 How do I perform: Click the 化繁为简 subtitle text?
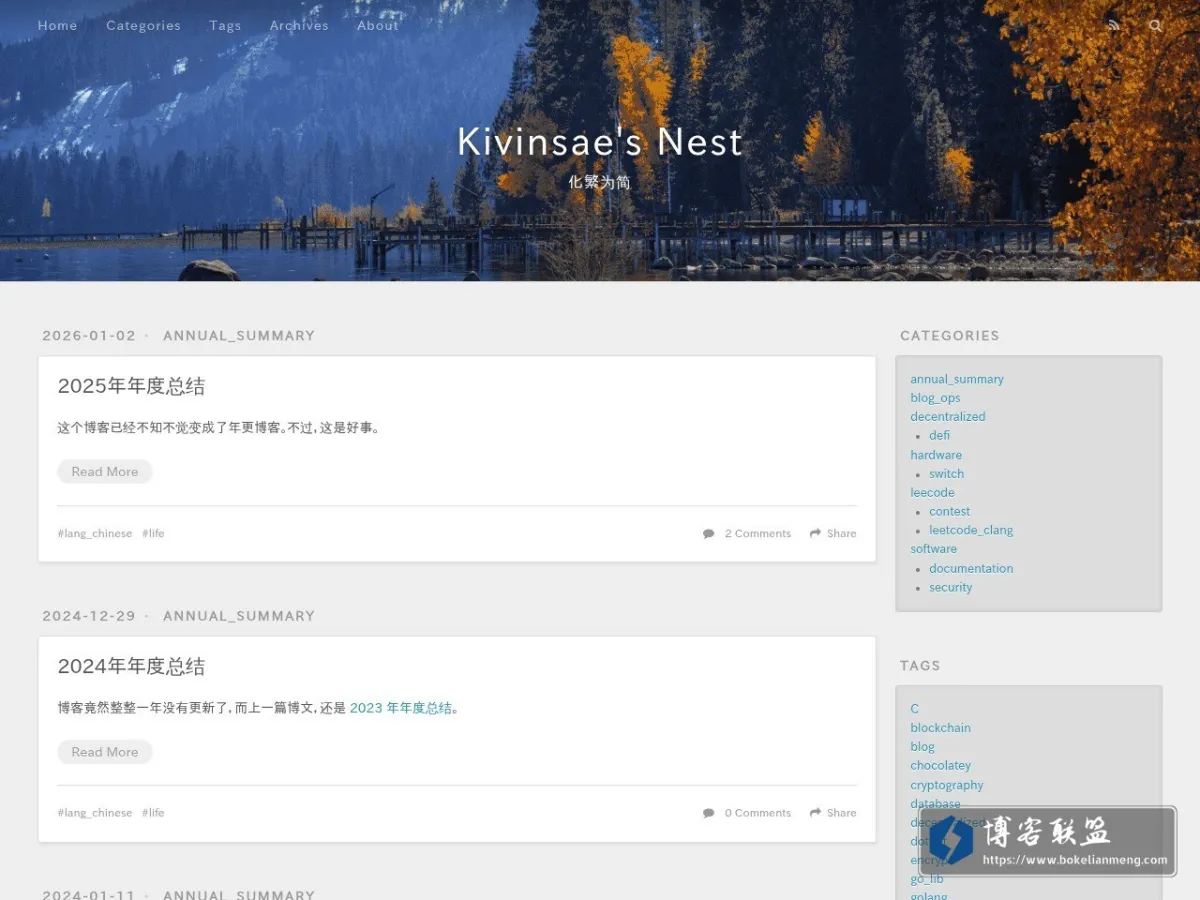[600, 182]
